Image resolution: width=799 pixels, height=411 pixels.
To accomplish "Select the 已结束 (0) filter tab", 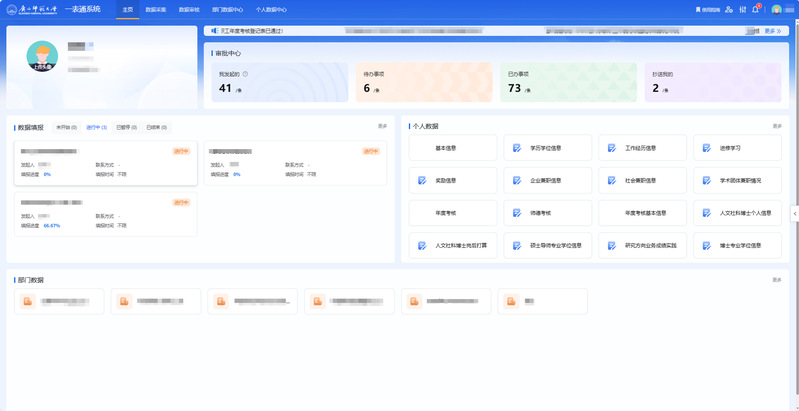I will coord(156,127).
